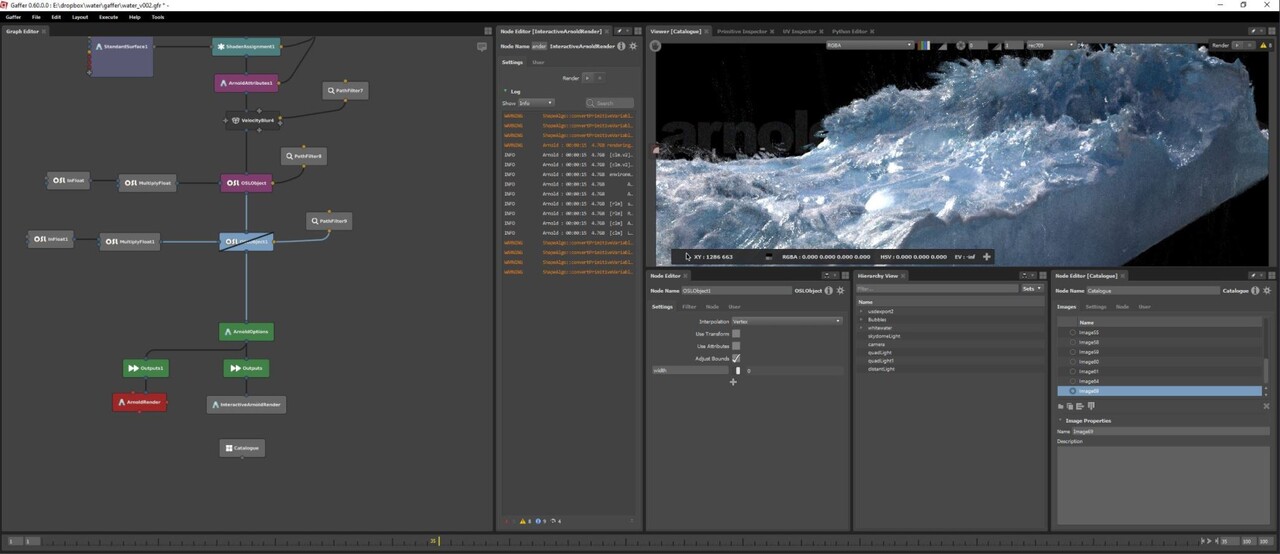Click the annotation icon in Graph Editor corner
This screenshot has height=554, width=1280.
click(x=482, y=46)
